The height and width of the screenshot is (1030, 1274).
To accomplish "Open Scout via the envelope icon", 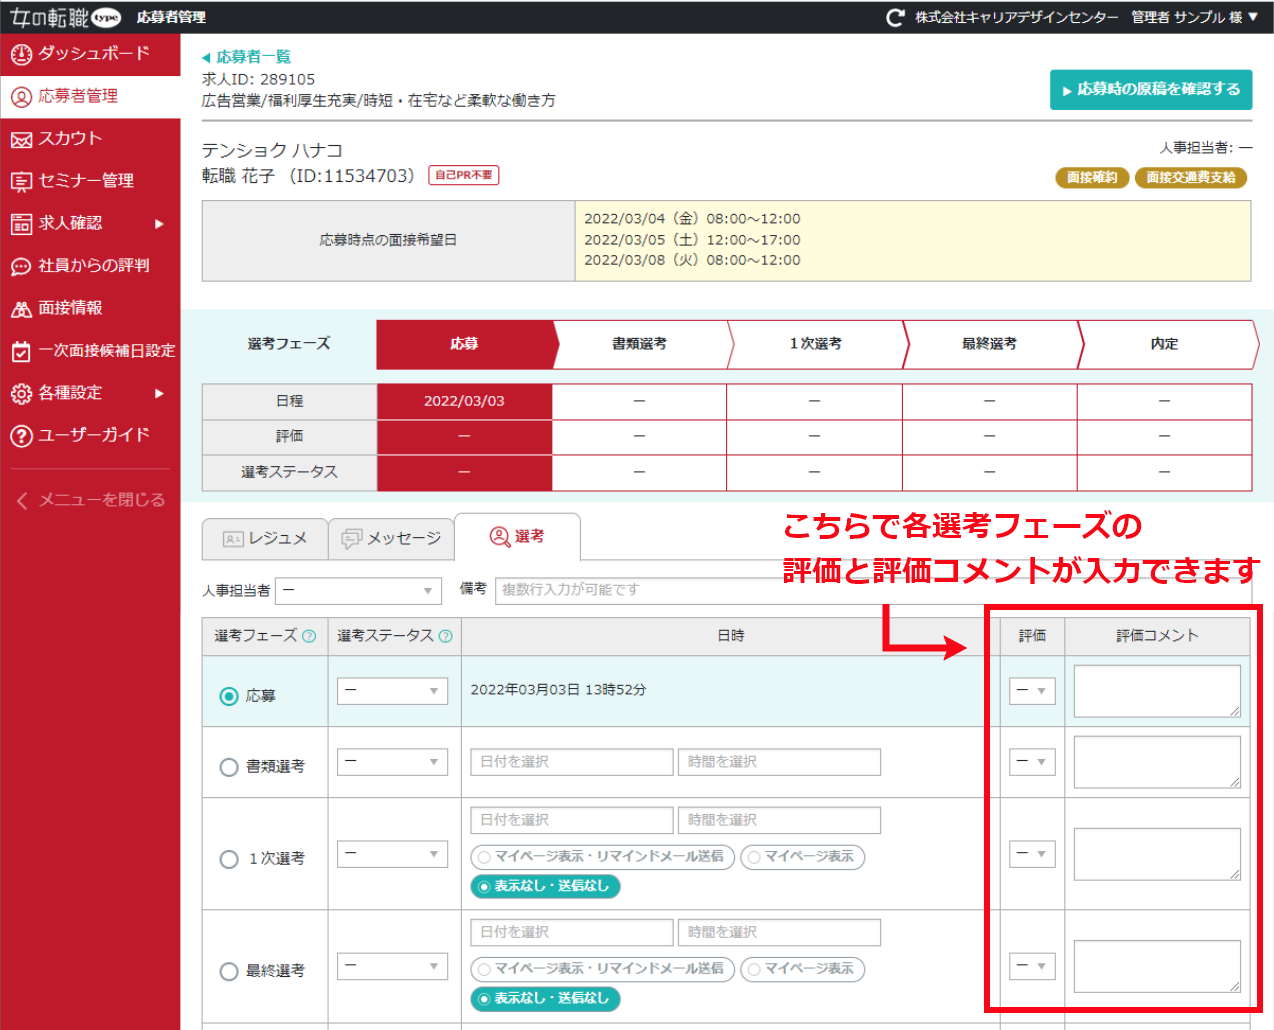I will 21,140.
